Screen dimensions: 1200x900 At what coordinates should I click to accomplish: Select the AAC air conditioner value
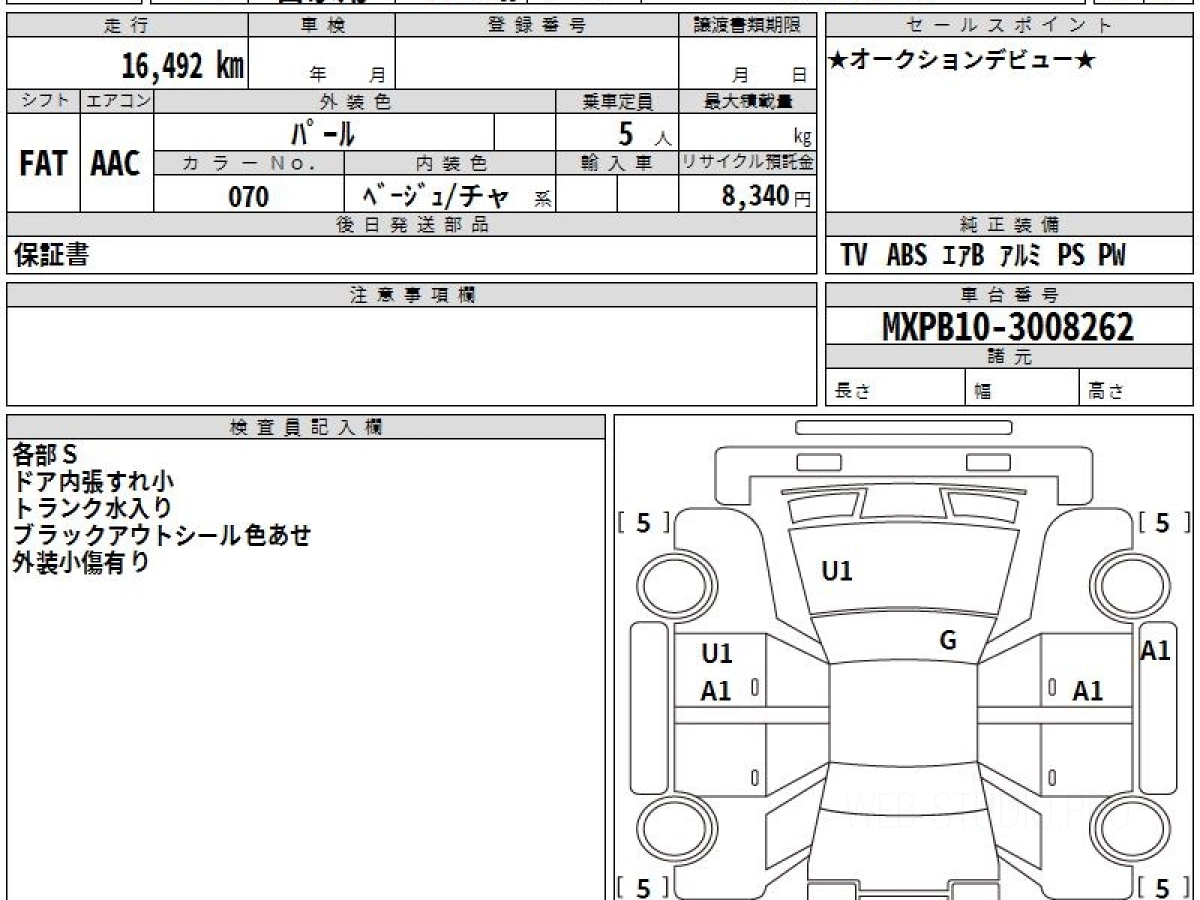coord(116,164)
